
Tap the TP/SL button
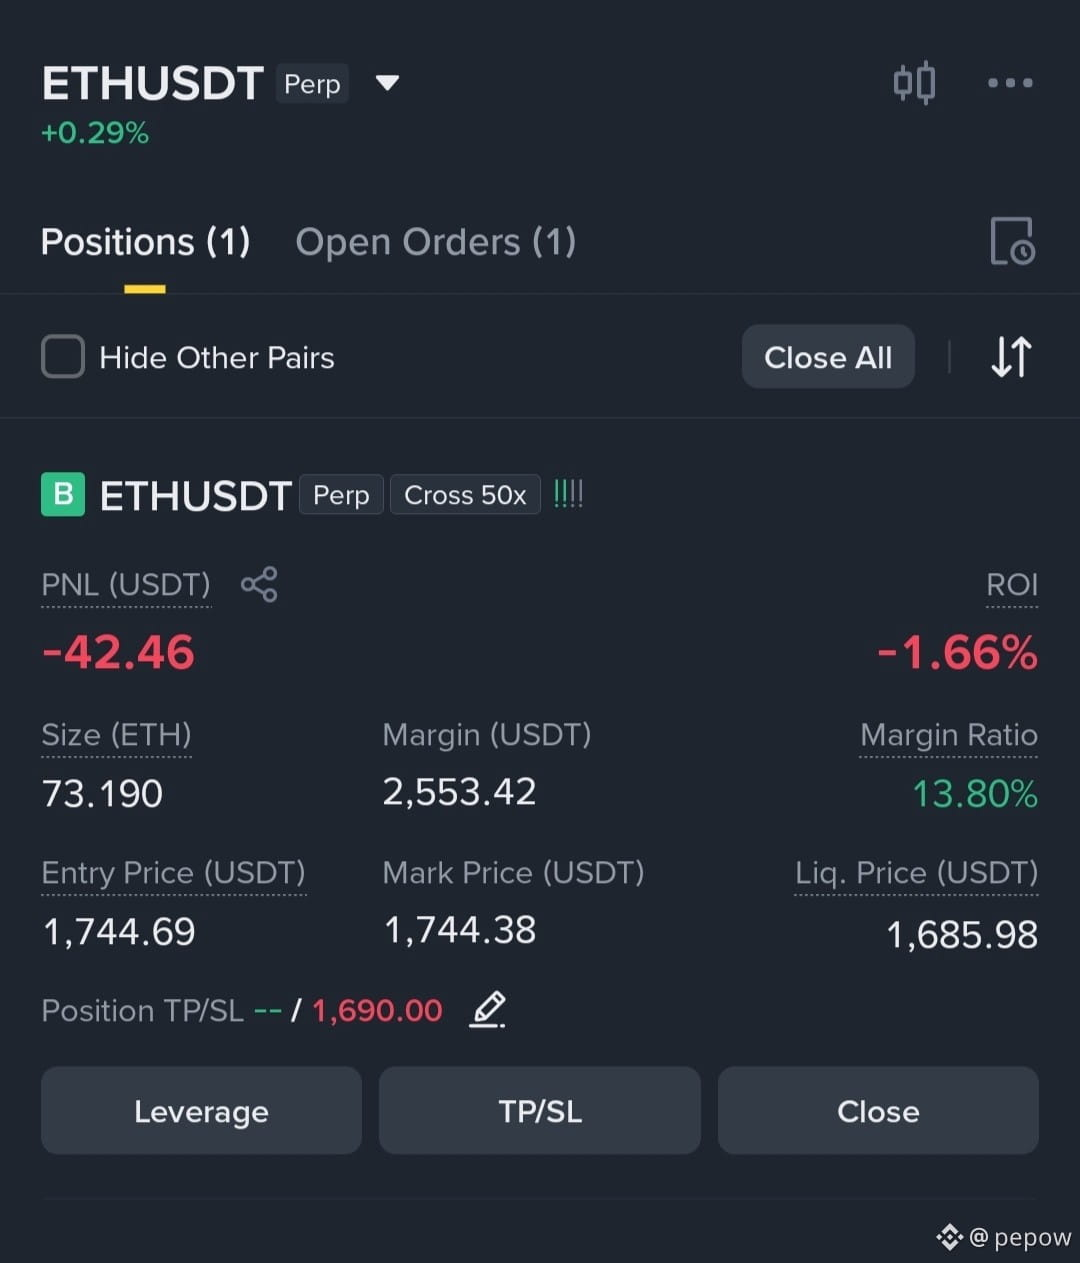tap(540, 1111)
